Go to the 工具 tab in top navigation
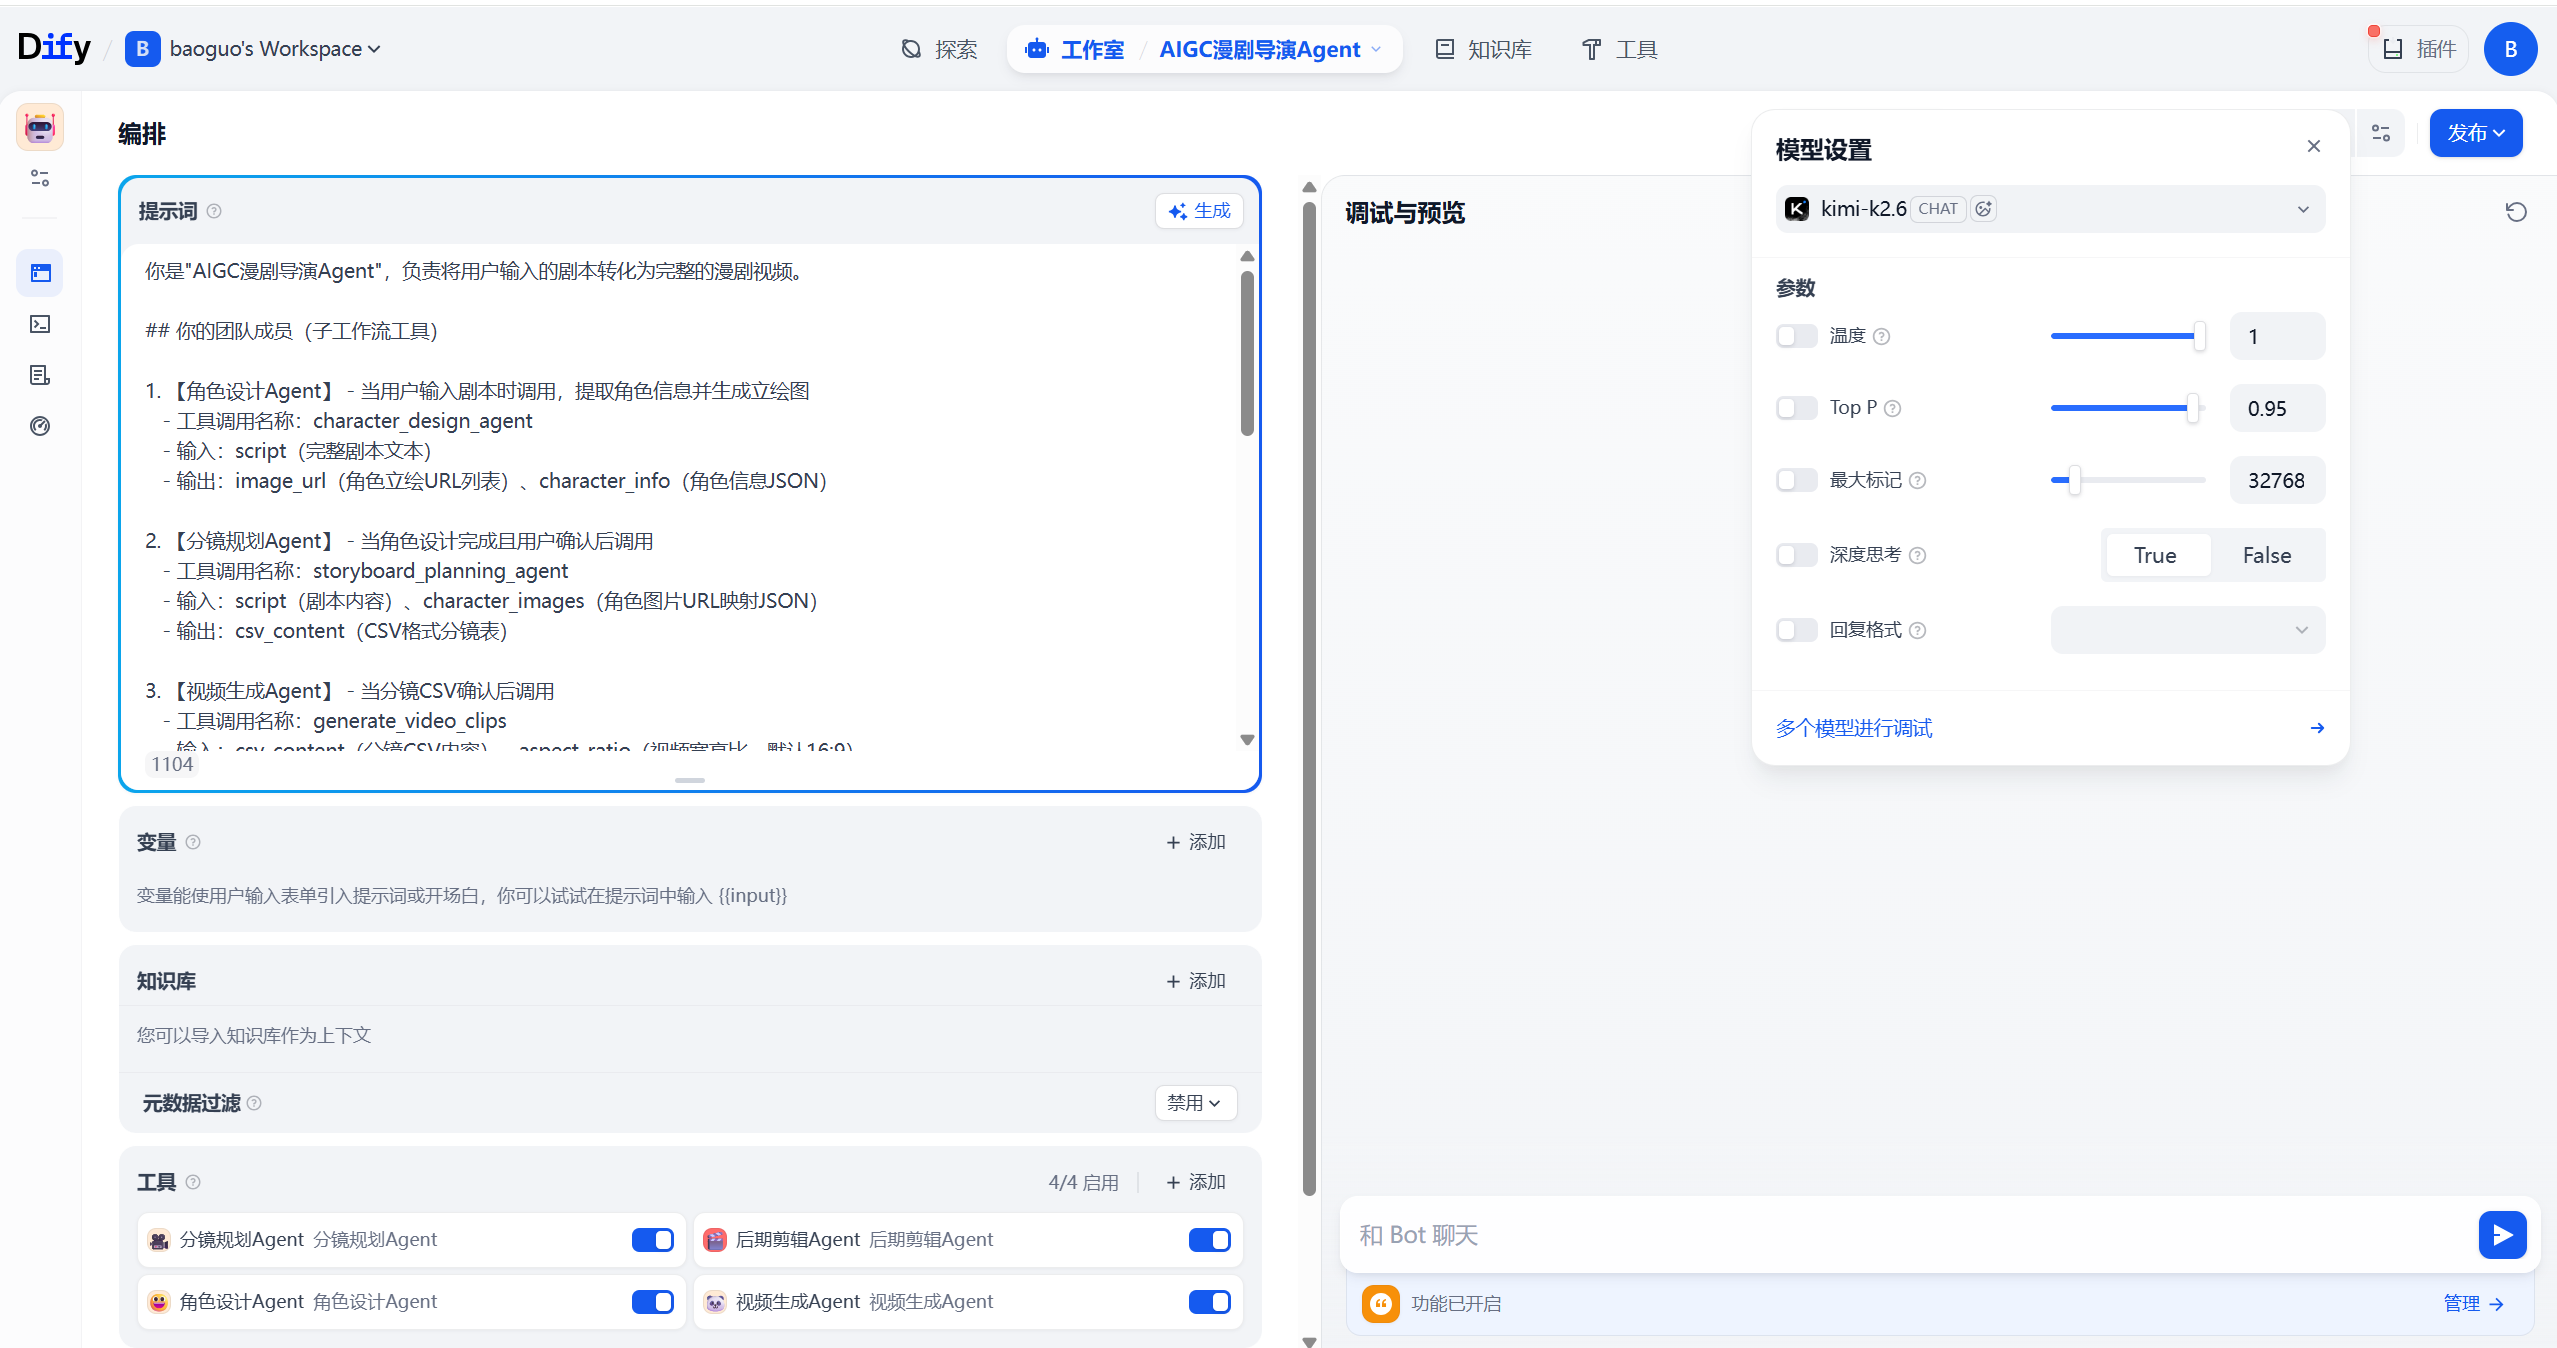Image resolution: width=2557 pixels, height=1348 pixels. coord(1619,49)
